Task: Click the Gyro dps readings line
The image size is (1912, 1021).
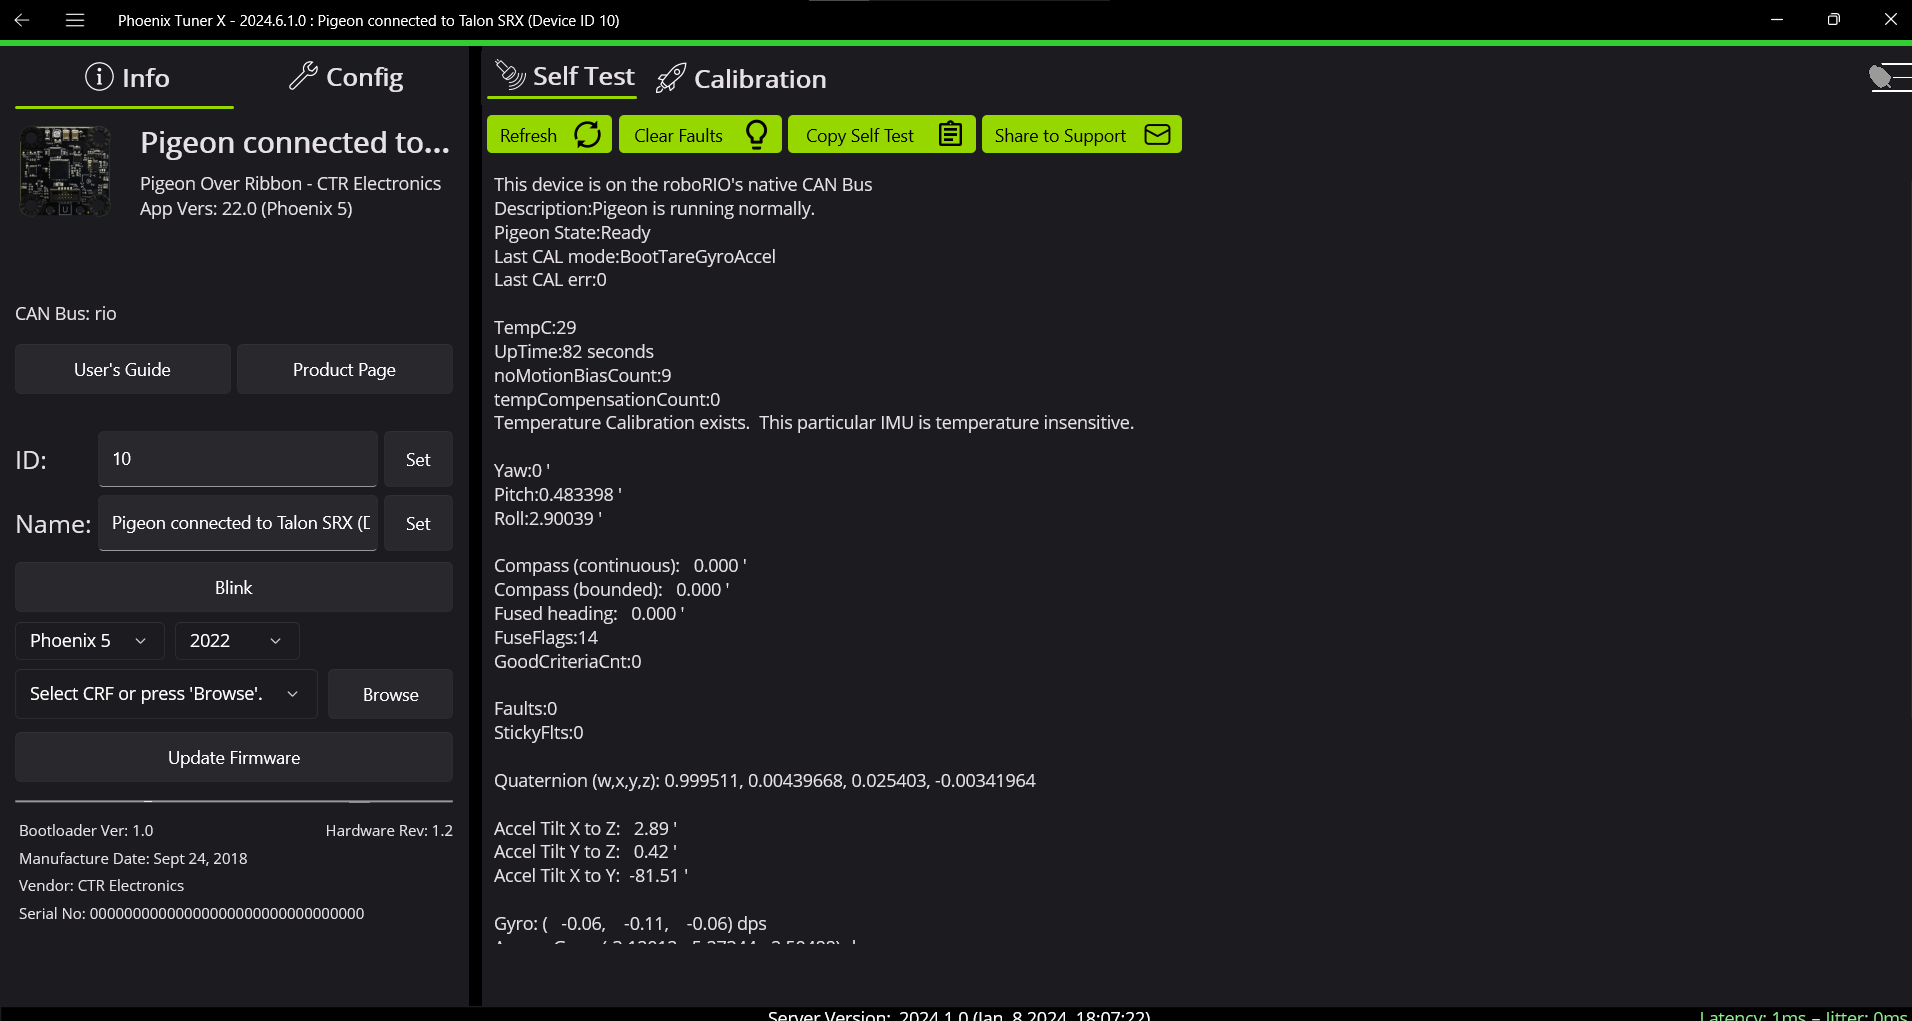Action: click(630, 923)
